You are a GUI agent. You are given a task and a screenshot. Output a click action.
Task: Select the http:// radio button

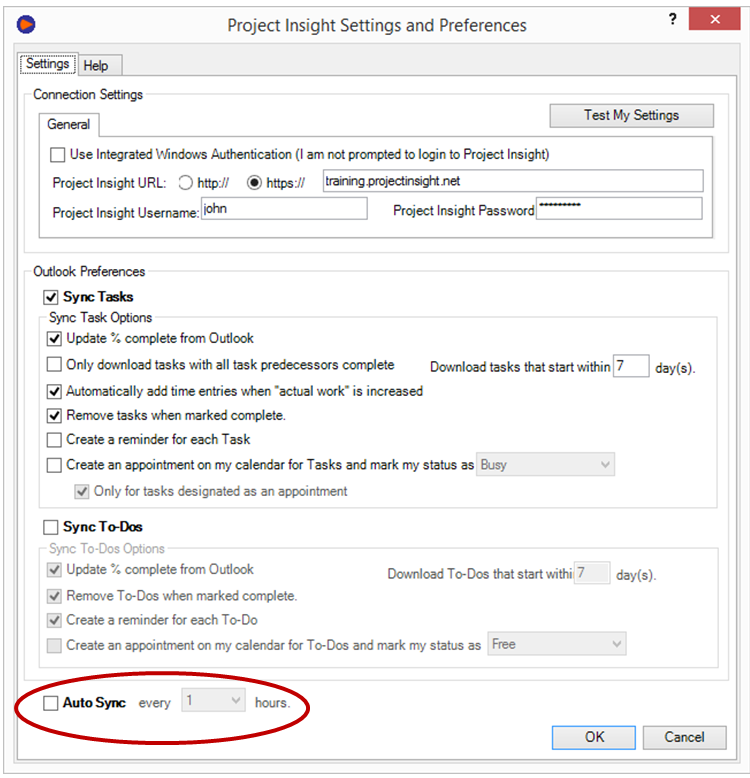tap(186, 183)
